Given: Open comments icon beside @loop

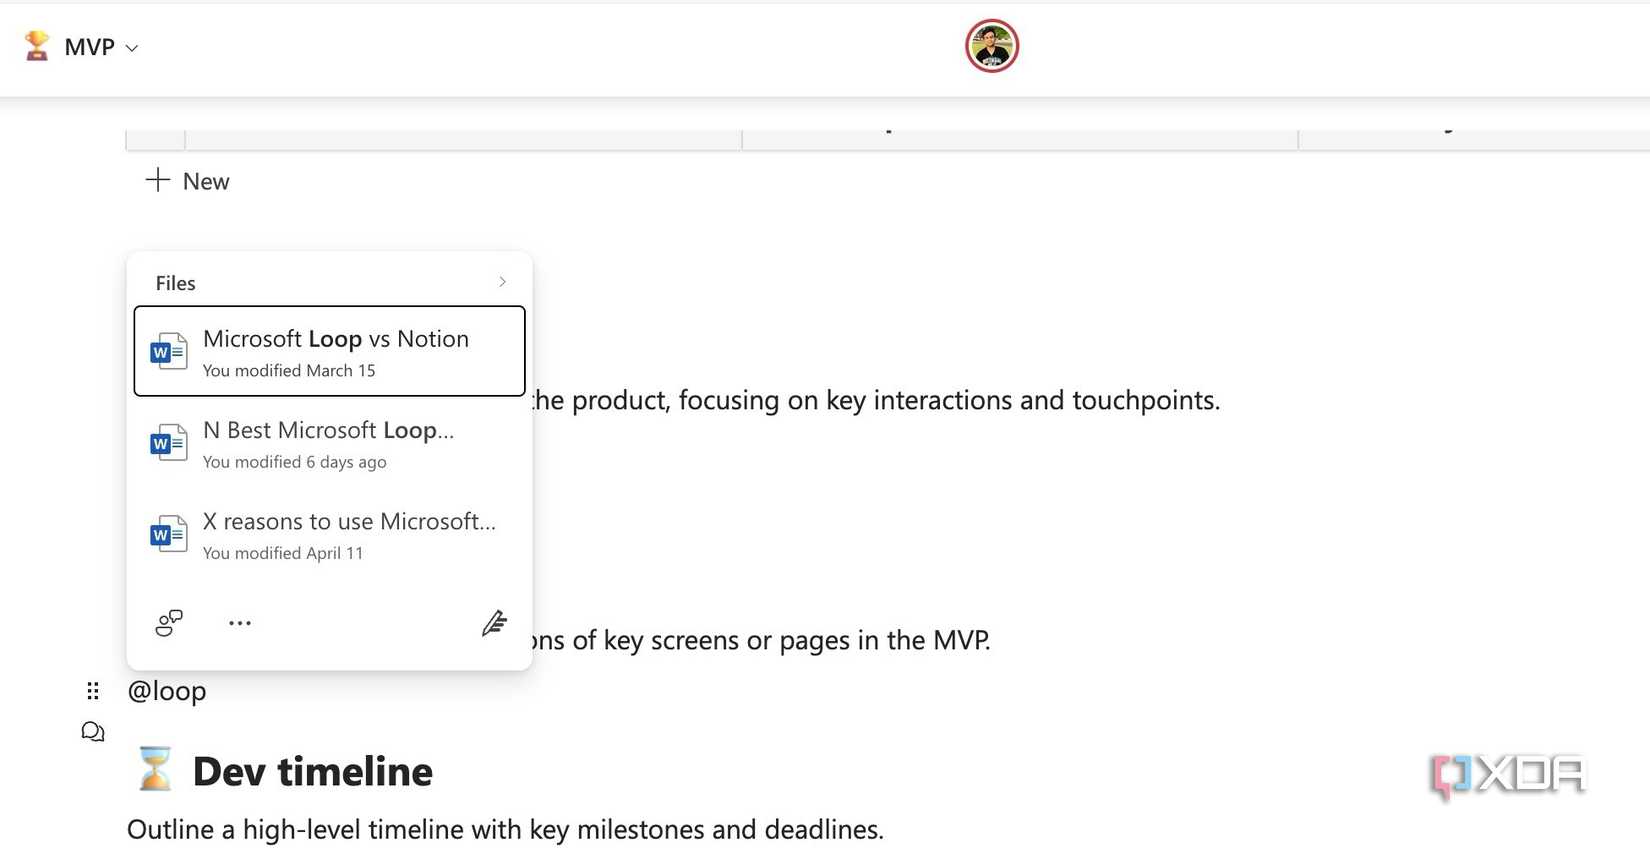Looking at the screenshot, I should [93, 732].
